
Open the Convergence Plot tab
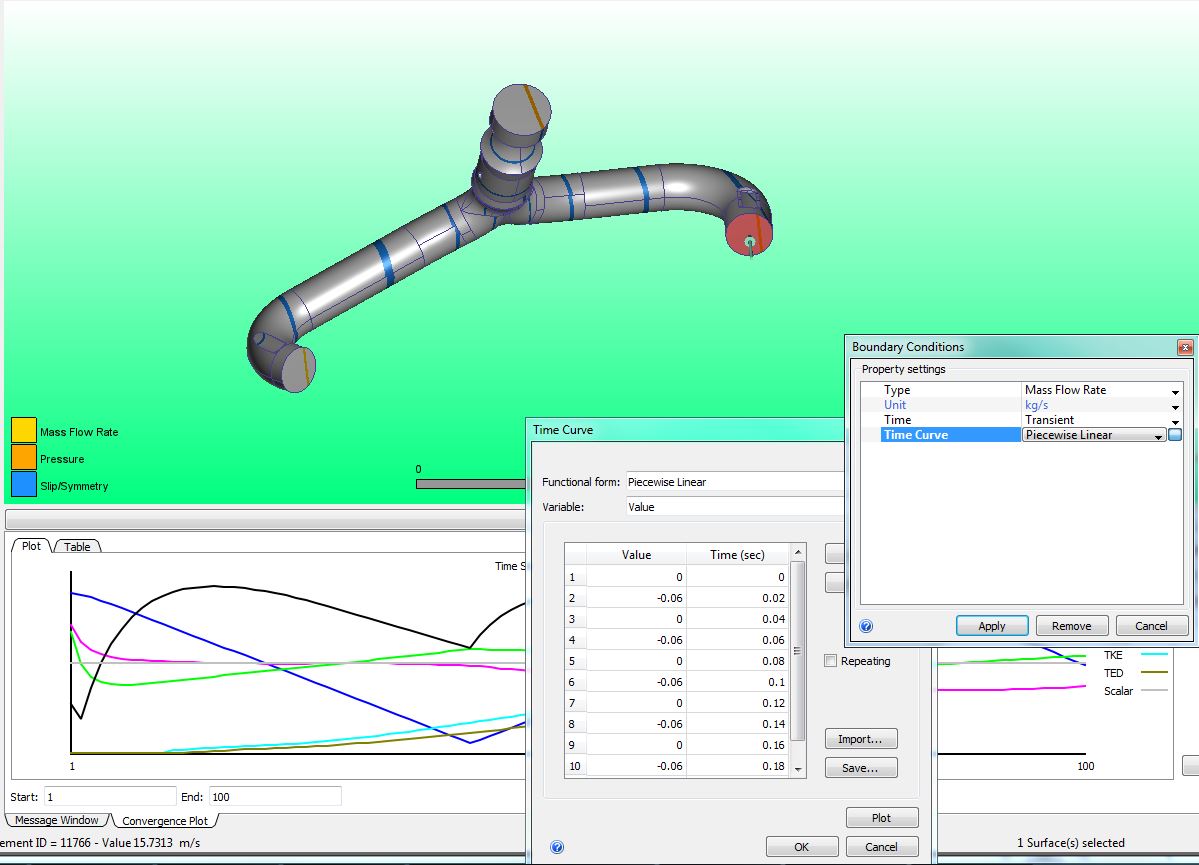[x=165, y=821]
